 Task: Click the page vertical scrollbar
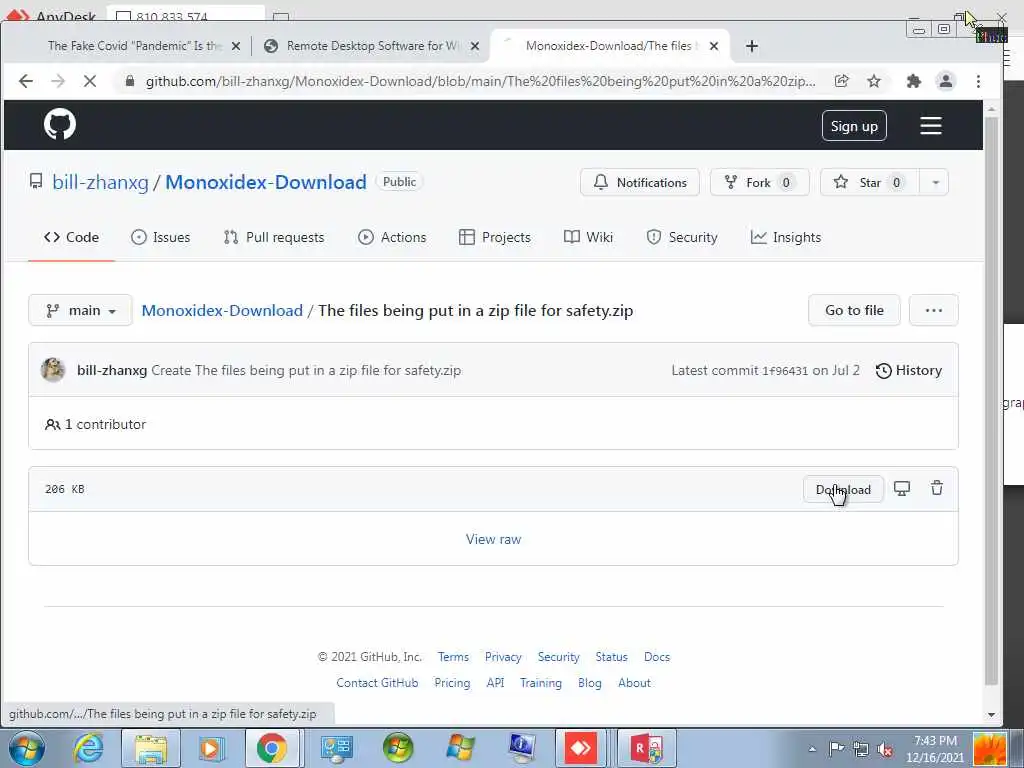click(991, 402)
